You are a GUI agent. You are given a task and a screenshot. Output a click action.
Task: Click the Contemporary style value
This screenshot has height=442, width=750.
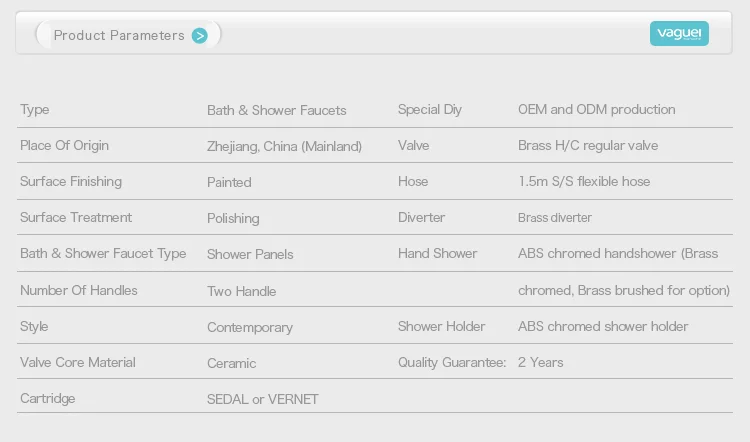pyautogui.click(x=250, y=327)
